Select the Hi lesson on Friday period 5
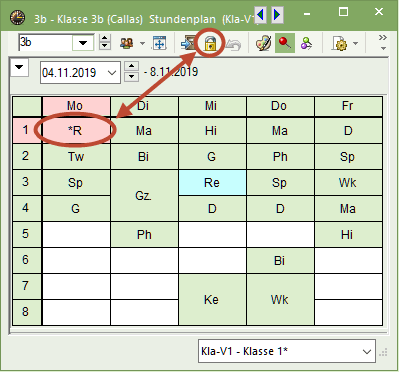This screenshot has height=372, width=399. click(x=348, y=234)
